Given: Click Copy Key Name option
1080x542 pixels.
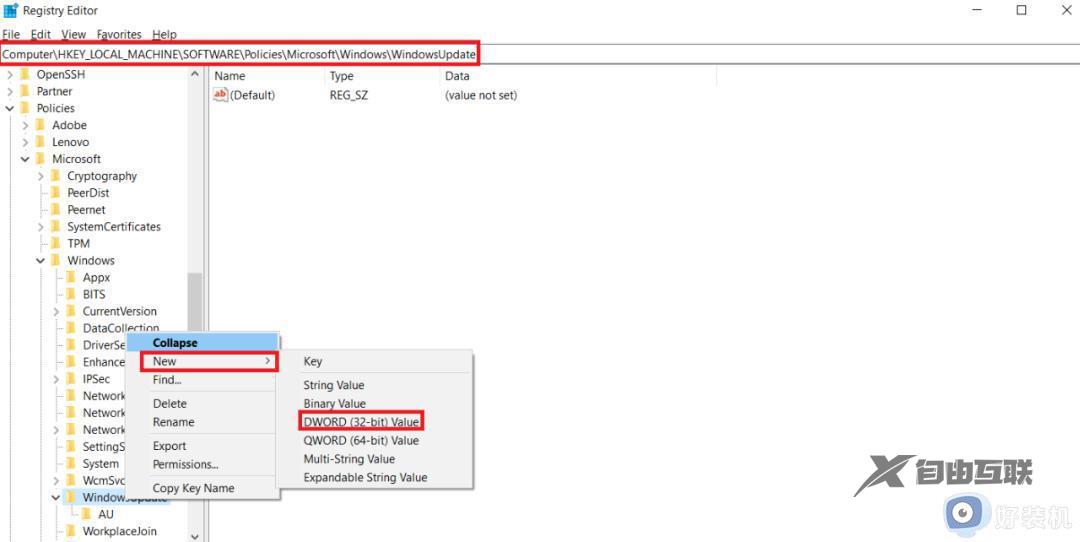Looking at the screenshot, I should coord(193,488).
